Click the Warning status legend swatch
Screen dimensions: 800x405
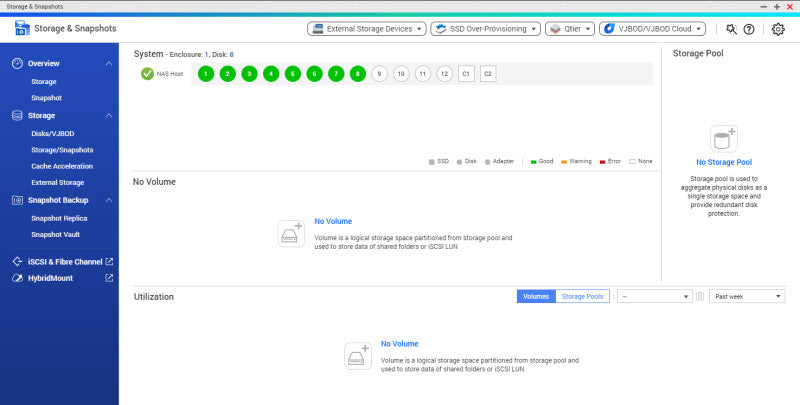point(564,162)
